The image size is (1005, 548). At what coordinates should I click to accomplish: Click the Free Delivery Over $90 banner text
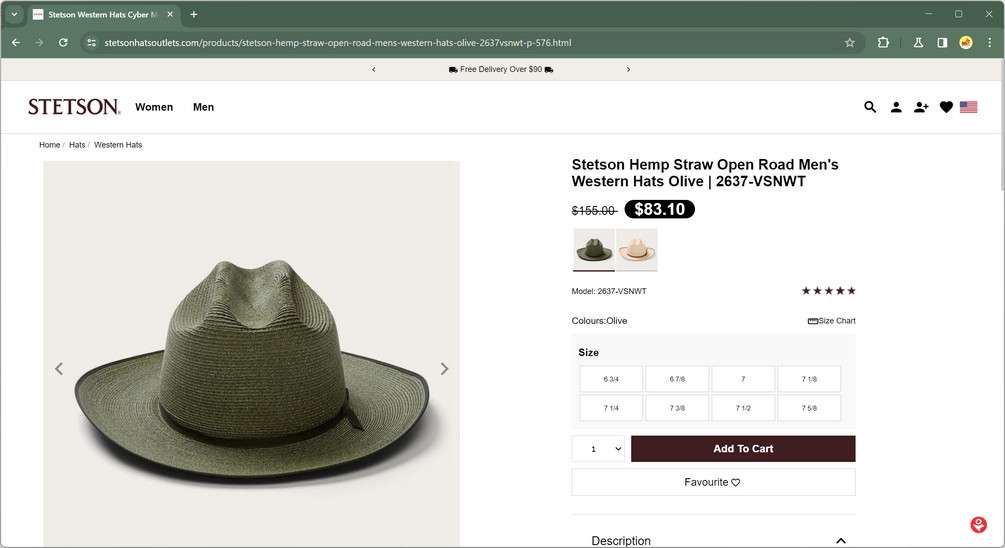[x=501, y=69]
